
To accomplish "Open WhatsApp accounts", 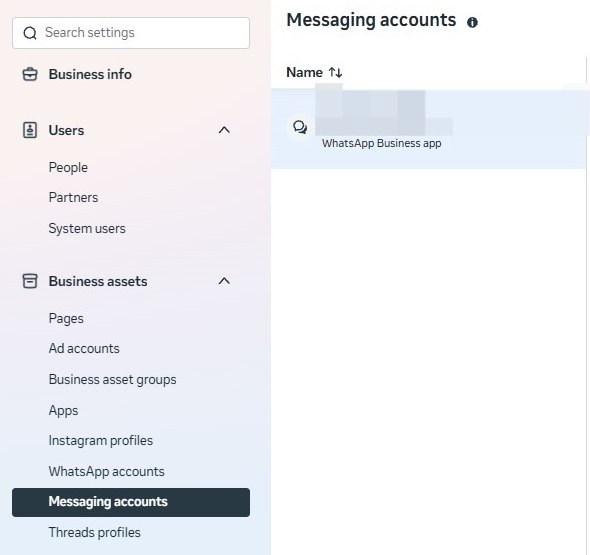I will [106, 471].
